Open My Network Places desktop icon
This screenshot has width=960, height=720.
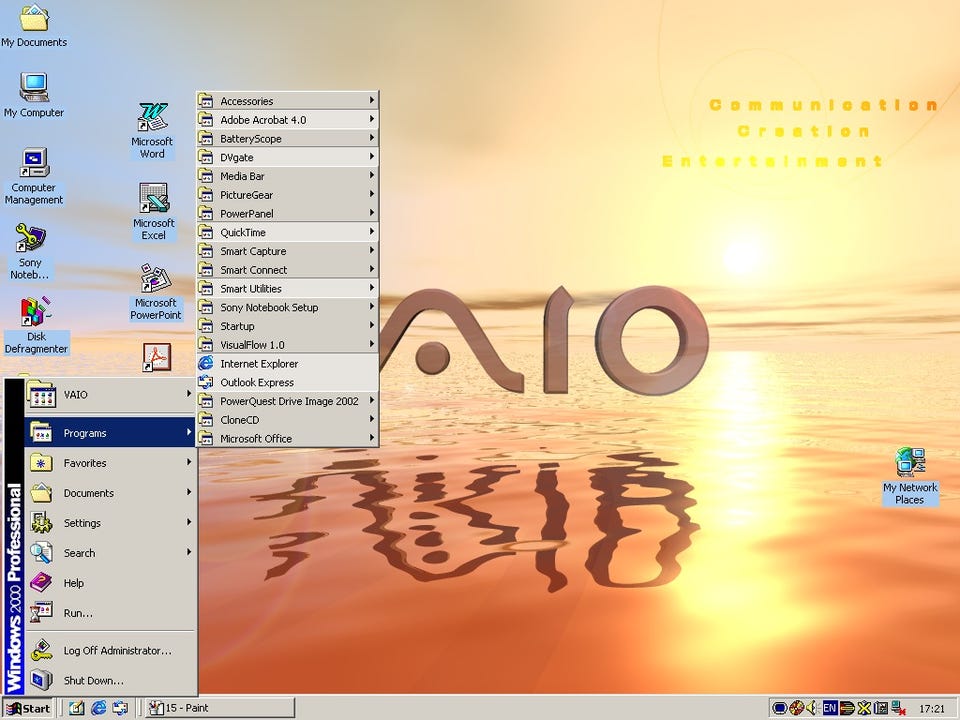(x=910, y=476)
